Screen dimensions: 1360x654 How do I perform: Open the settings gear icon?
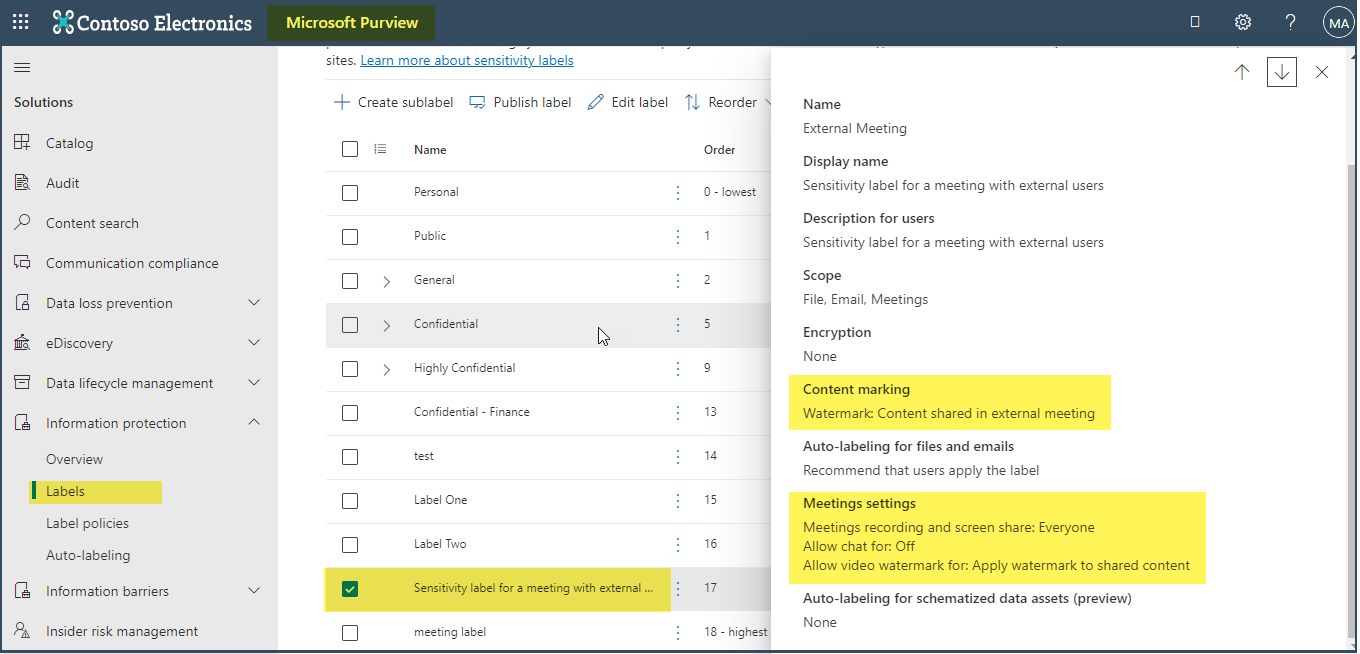pyautogui.click(x=1243, y=22)
